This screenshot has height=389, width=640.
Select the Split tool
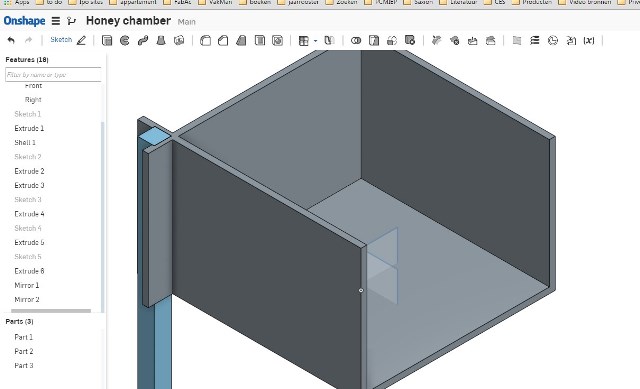click(374, 40)
